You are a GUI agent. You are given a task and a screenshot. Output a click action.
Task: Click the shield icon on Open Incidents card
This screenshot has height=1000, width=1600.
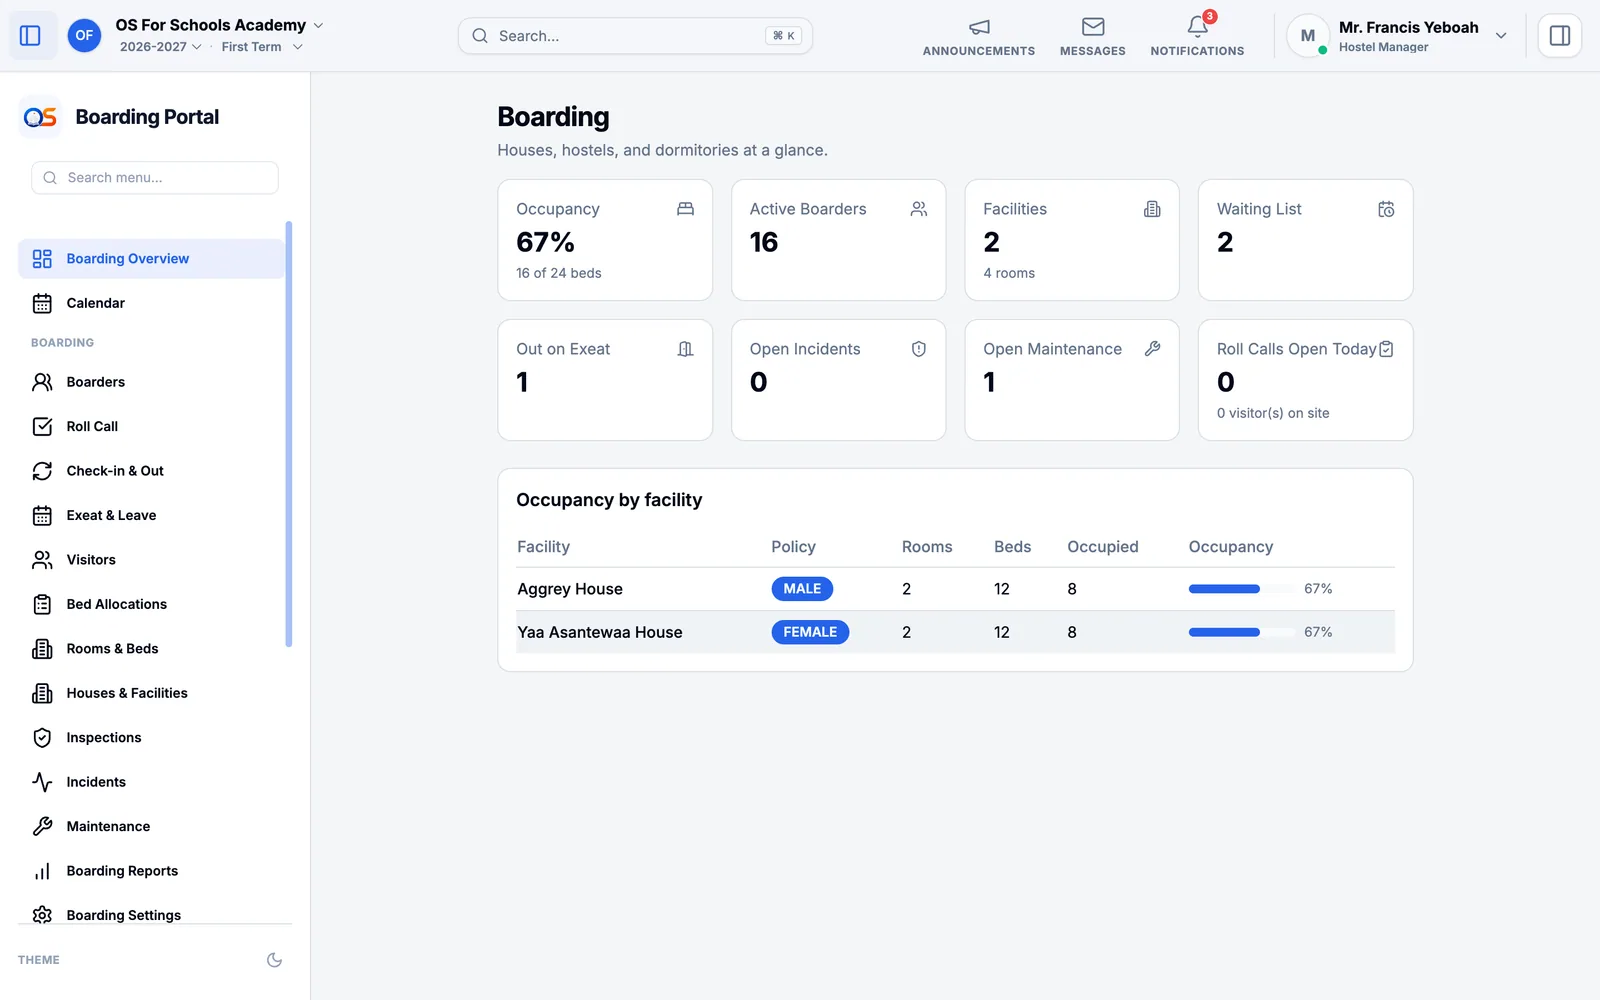[x=919, y=349]
